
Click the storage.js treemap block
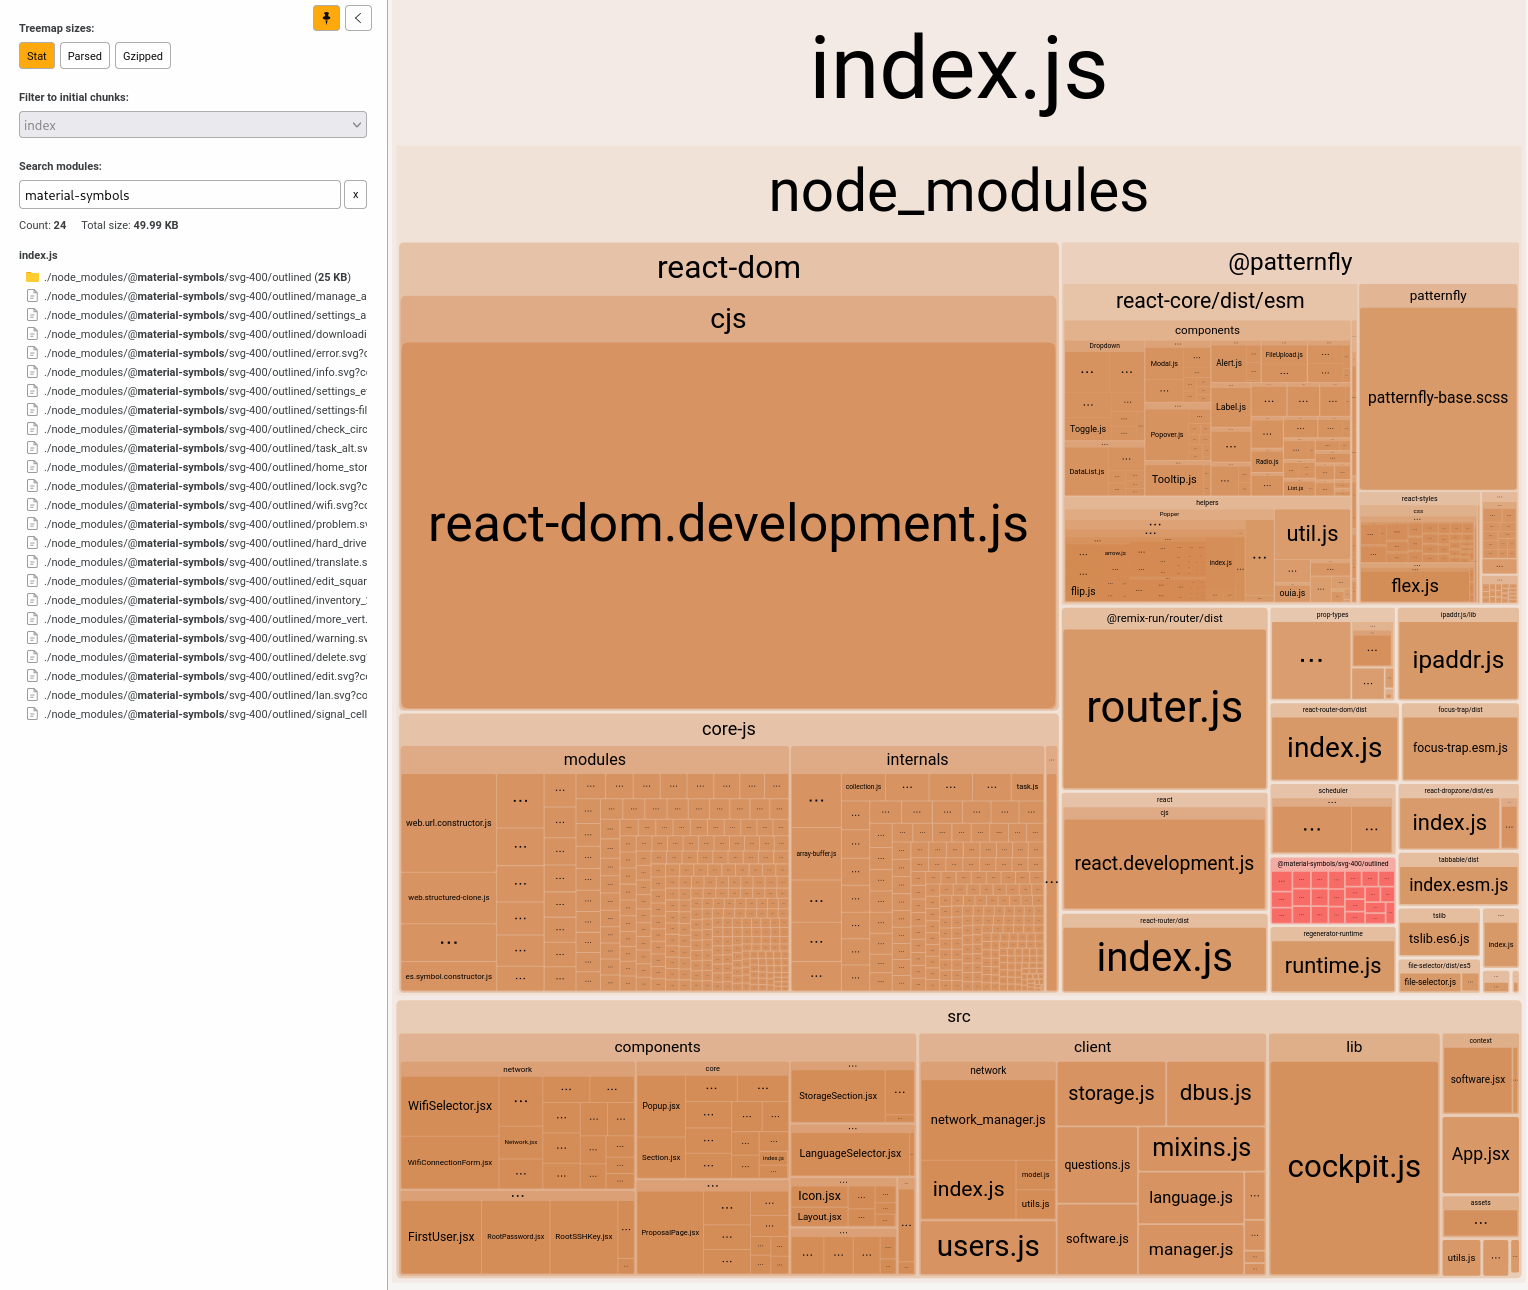point(1111,1094)
